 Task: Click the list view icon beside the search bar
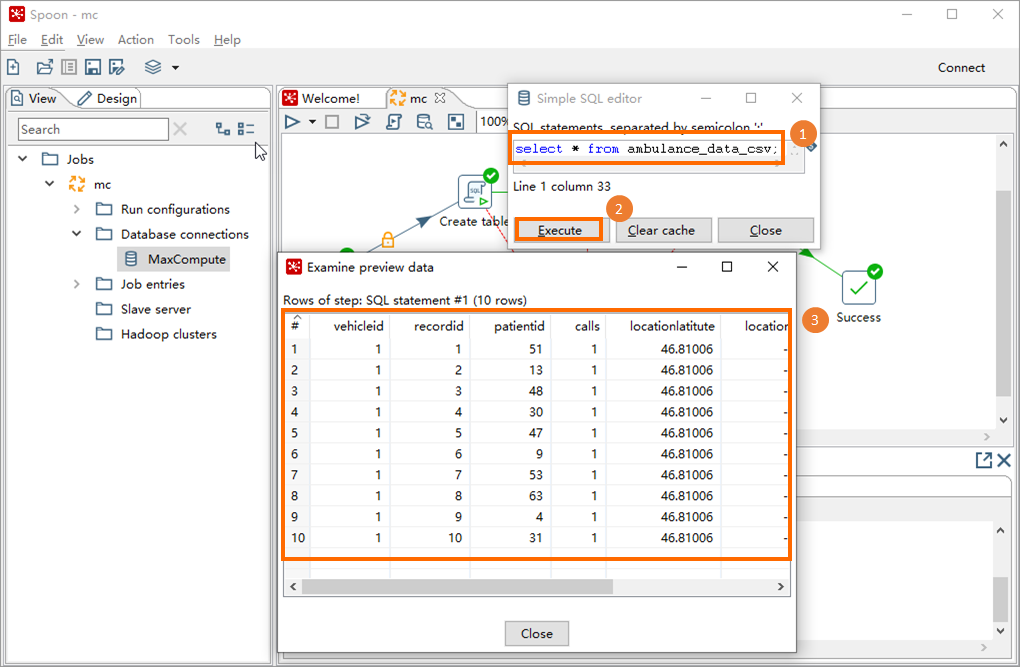(245, 129)
